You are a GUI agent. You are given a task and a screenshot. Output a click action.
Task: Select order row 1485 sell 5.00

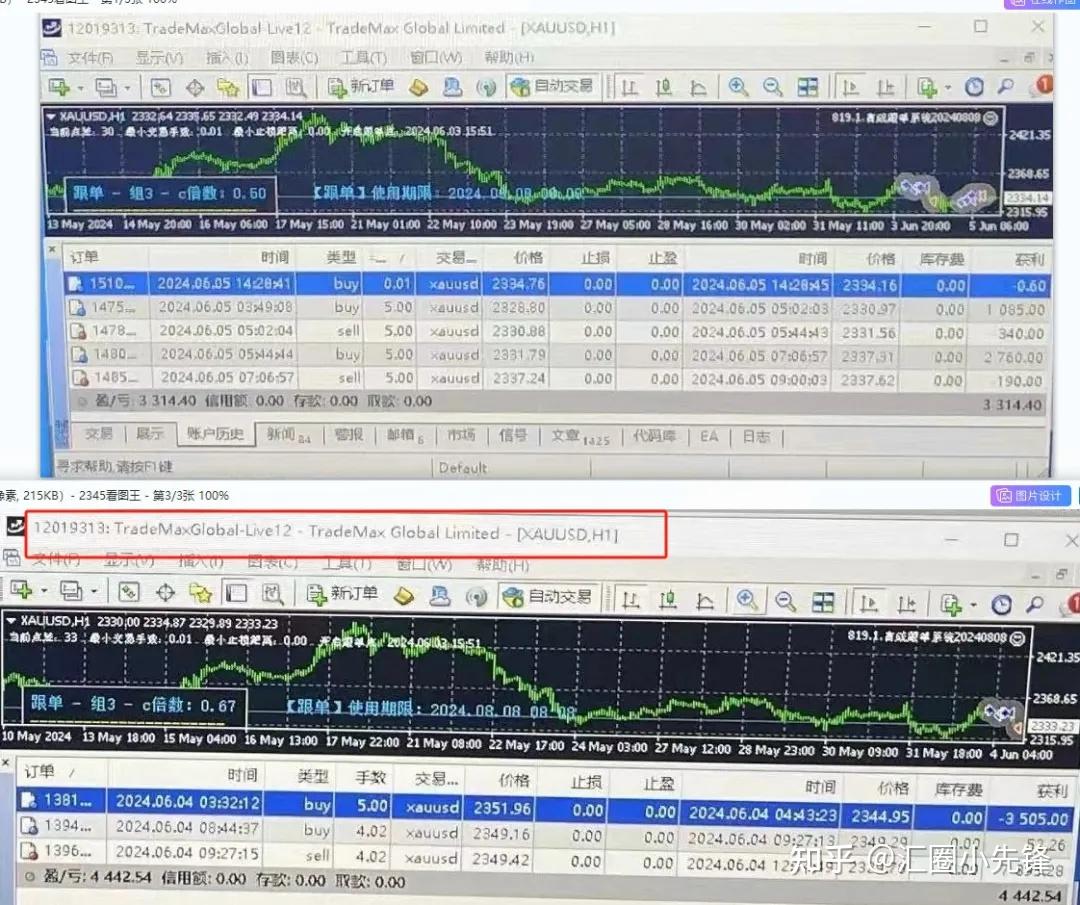[x=557, y=379]
